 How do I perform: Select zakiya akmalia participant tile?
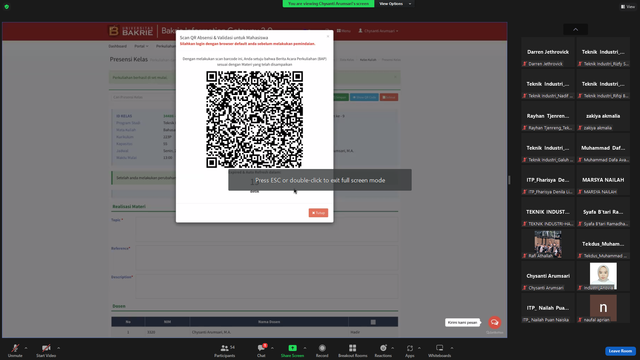(x=603, y=116)
